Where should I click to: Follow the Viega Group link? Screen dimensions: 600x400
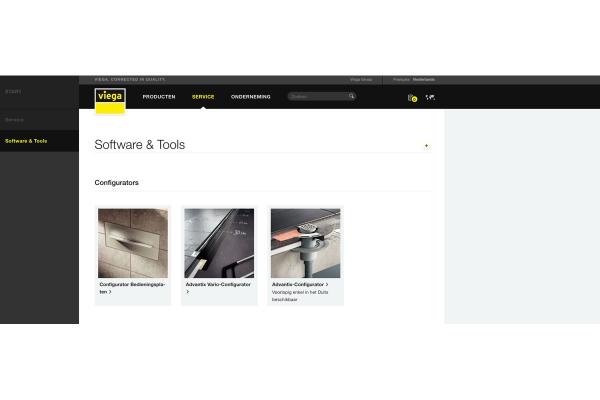[361, 80]
